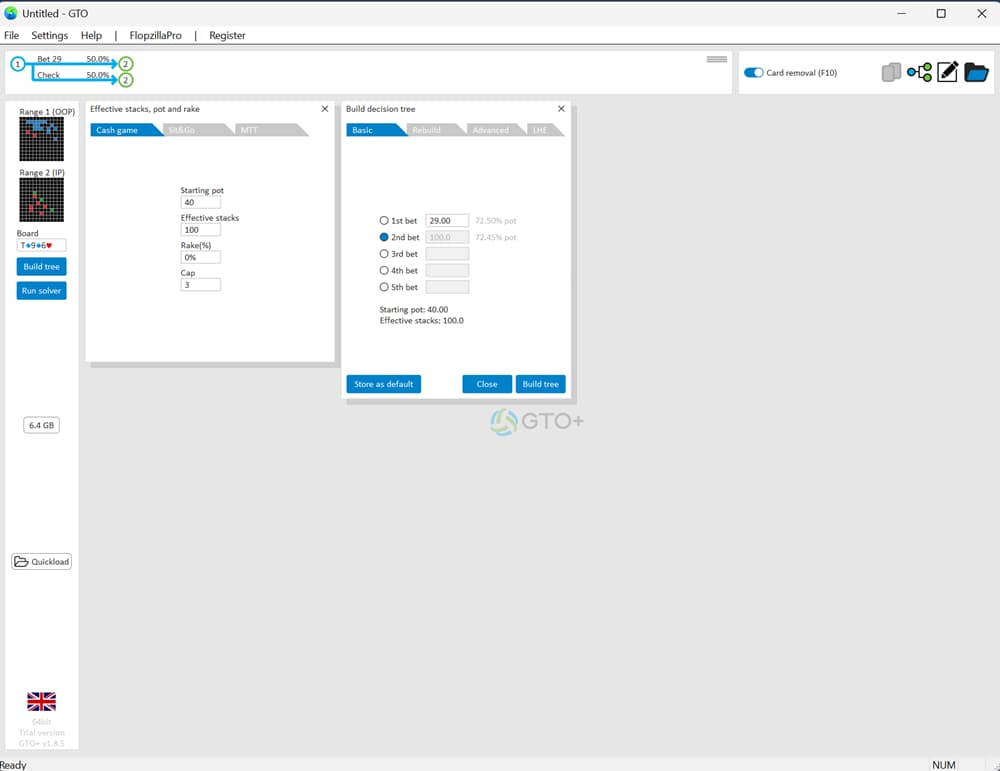Select the 1st bet radio button
The width and height of the screenshot is (1000, 771).
pyautogui.click(x=384, y=221)
